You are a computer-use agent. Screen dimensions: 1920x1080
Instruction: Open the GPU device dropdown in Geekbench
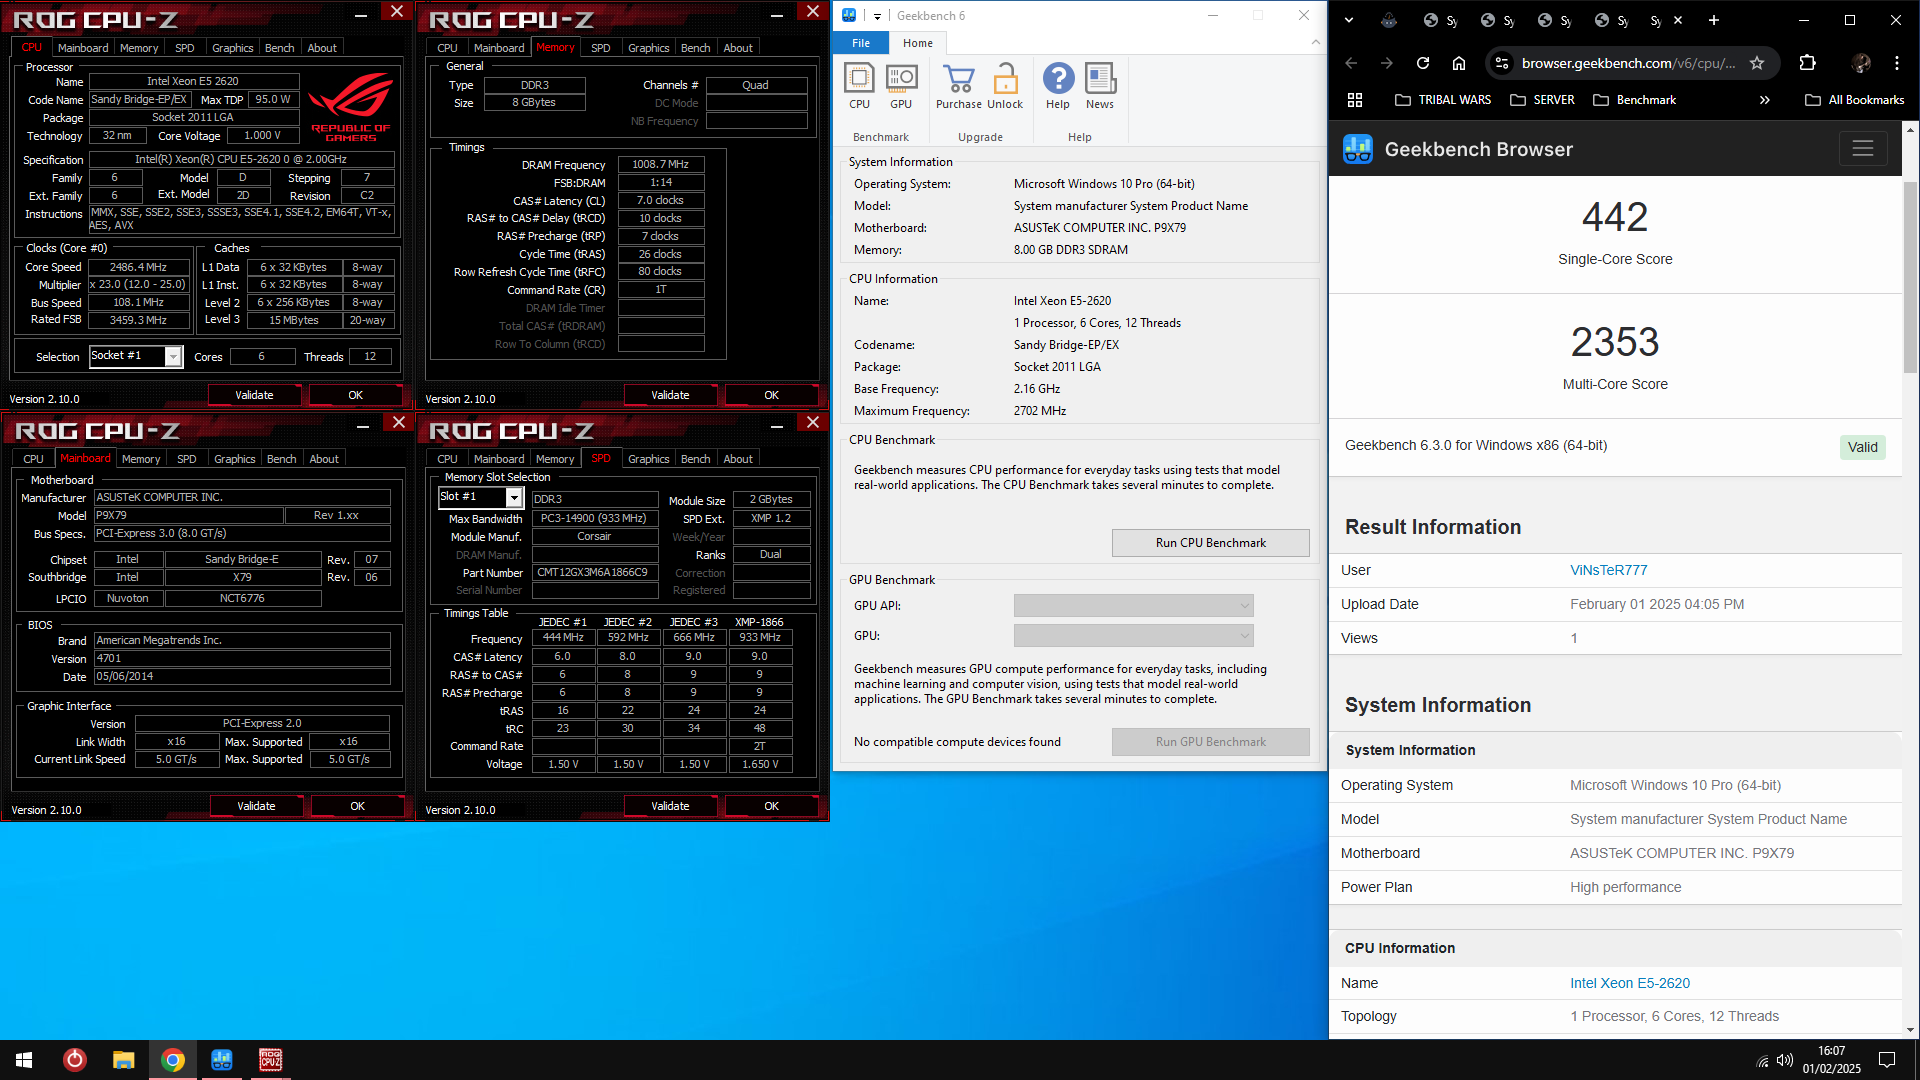point(1133,636)
